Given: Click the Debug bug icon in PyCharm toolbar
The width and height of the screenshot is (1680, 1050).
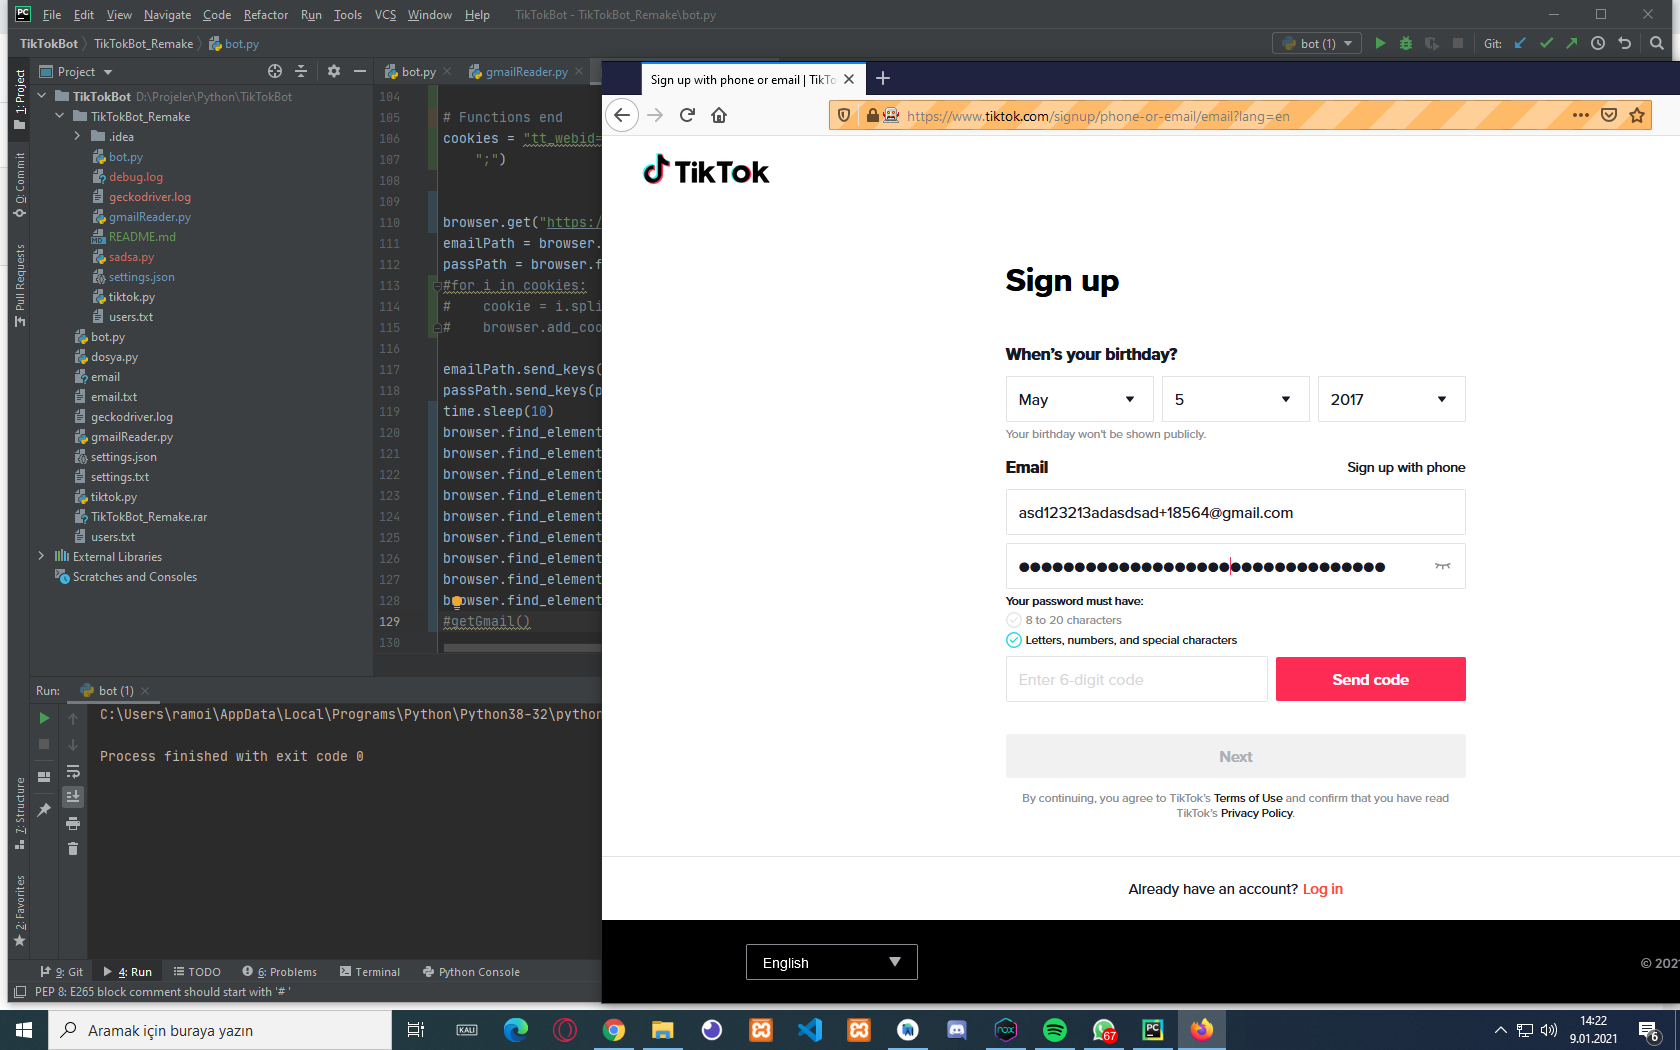Looking at the screenshot, I should [x=1406, y=43].
